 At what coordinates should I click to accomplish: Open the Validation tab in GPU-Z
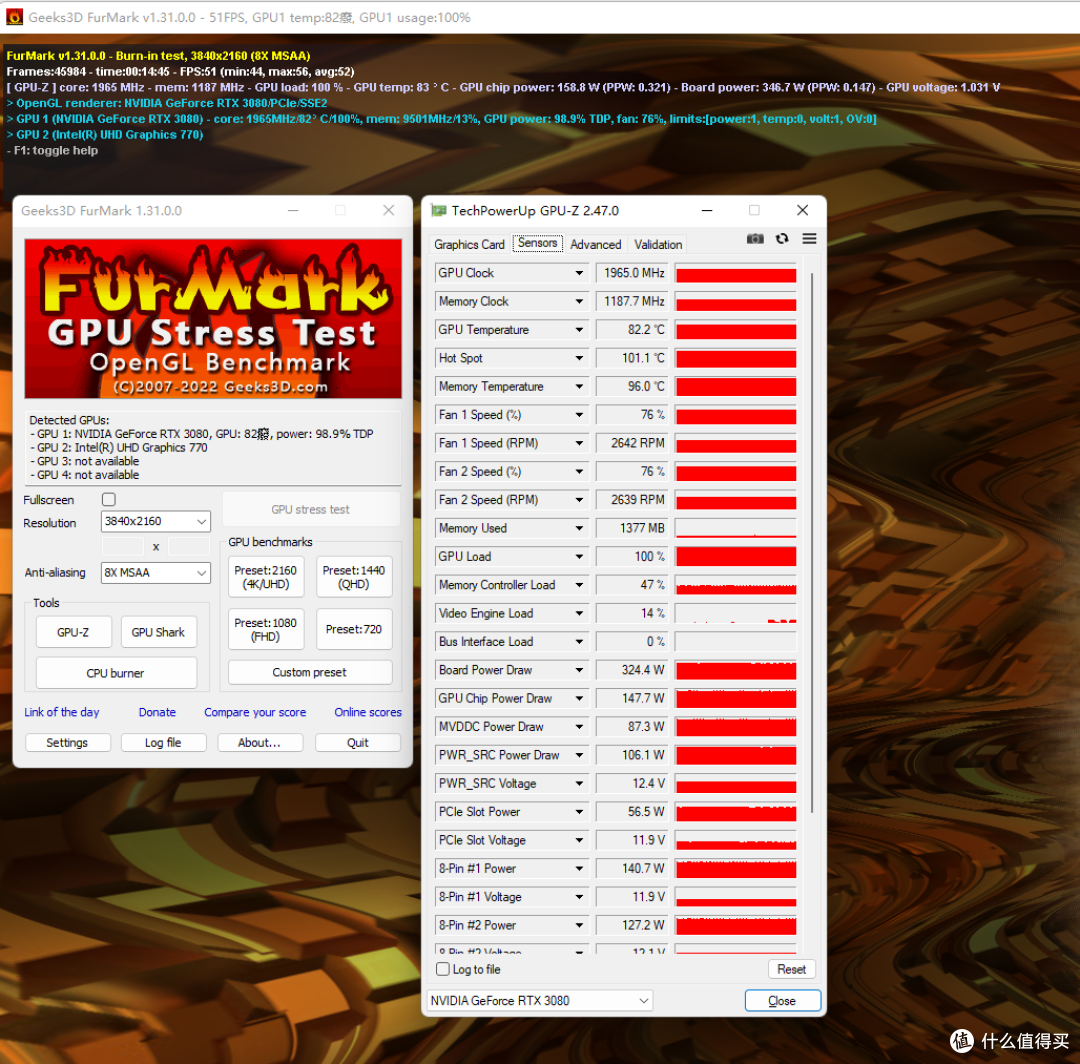tap(658, 244)
